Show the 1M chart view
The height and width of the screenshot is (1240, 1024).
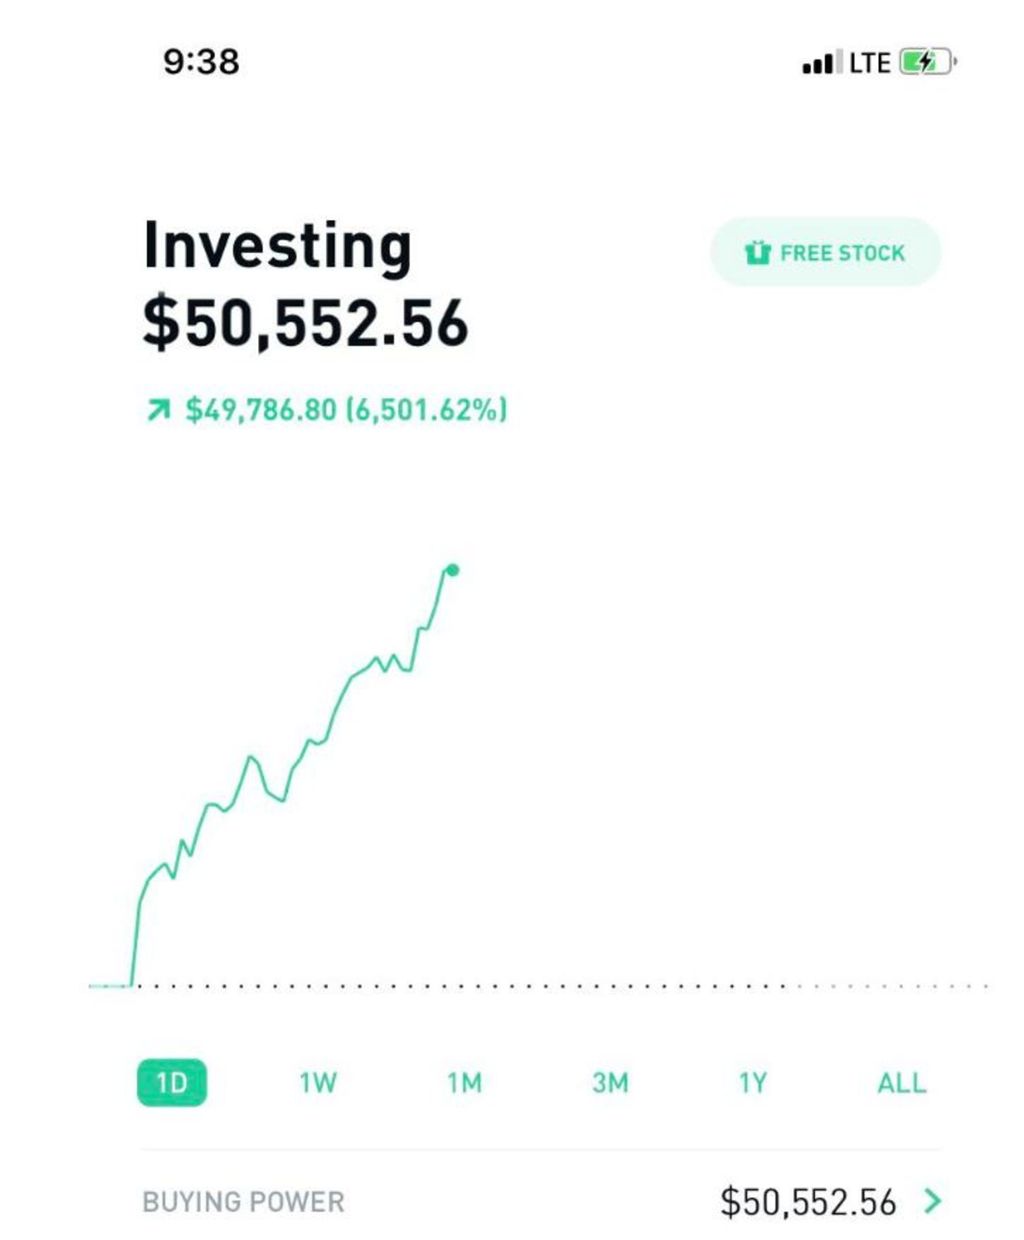click(464, 1083)
